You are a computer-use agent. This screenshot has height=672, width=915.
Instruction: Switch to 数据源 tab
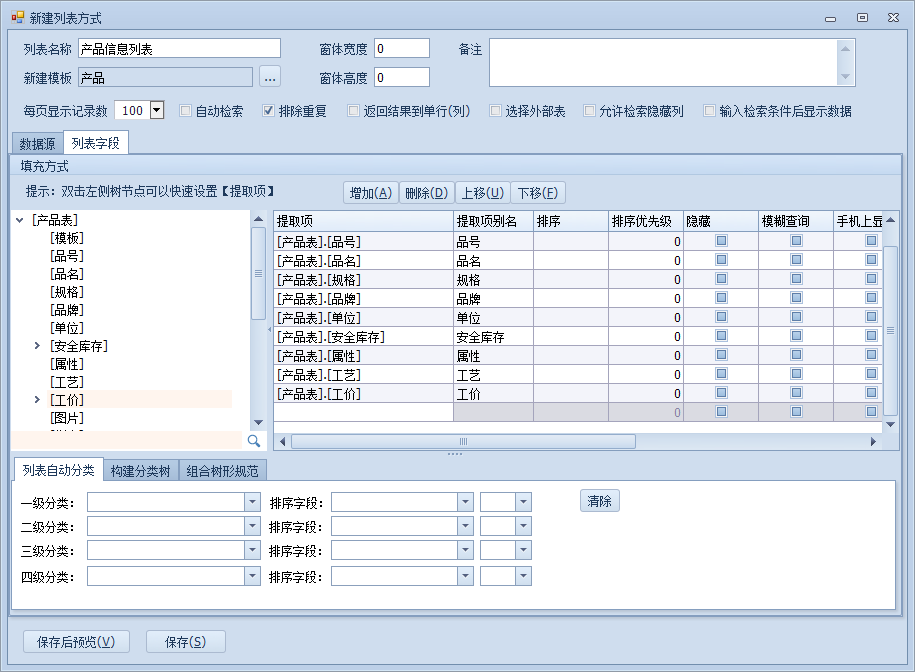pyautogui.click(x=37, y=144)
